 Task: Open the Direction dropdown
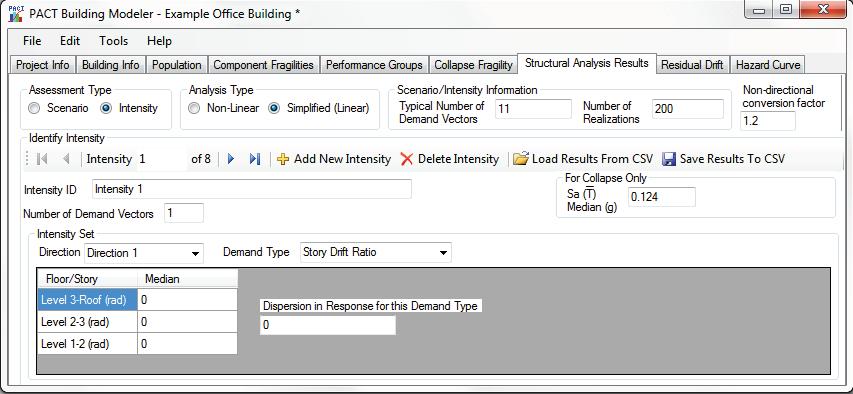tap(144, 253)
